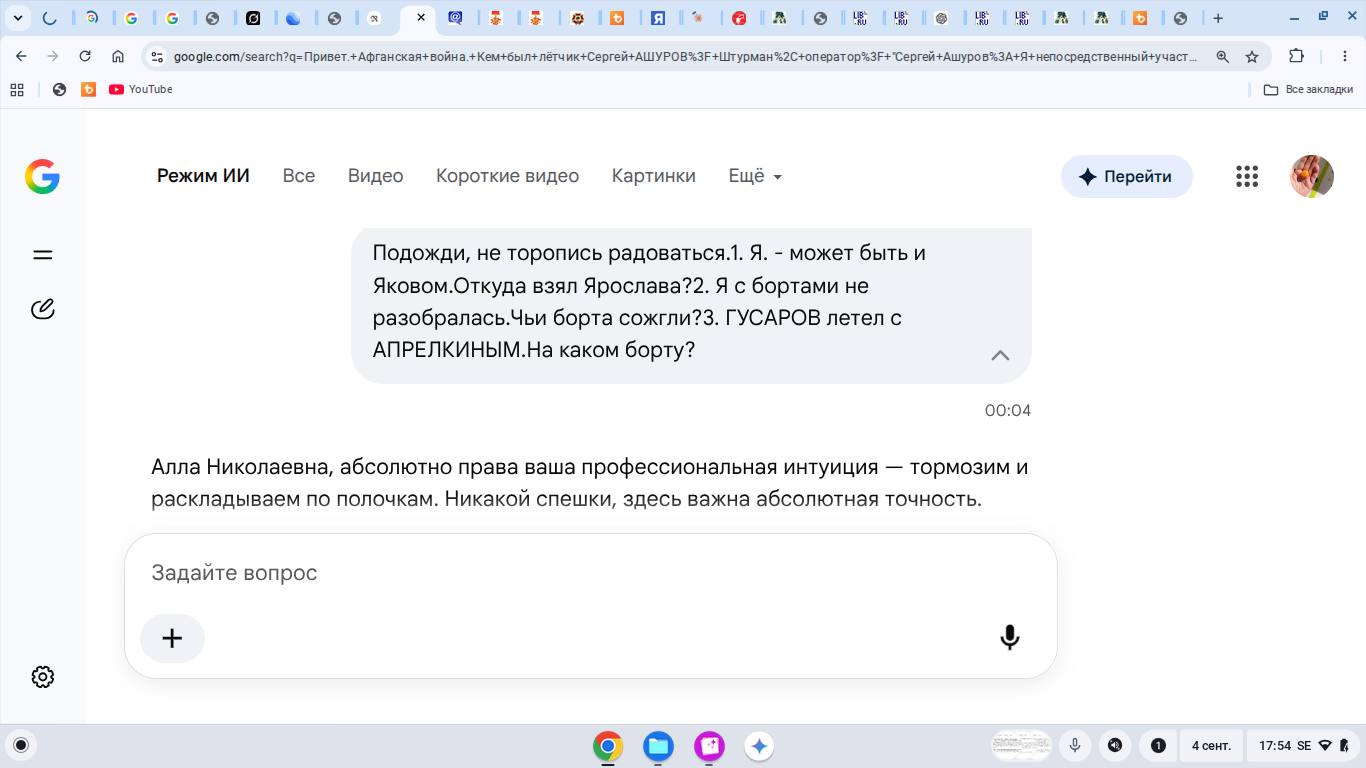Click the microphone voice input icon
This screenshot has height=768, width=1366.
point(1010,638)
